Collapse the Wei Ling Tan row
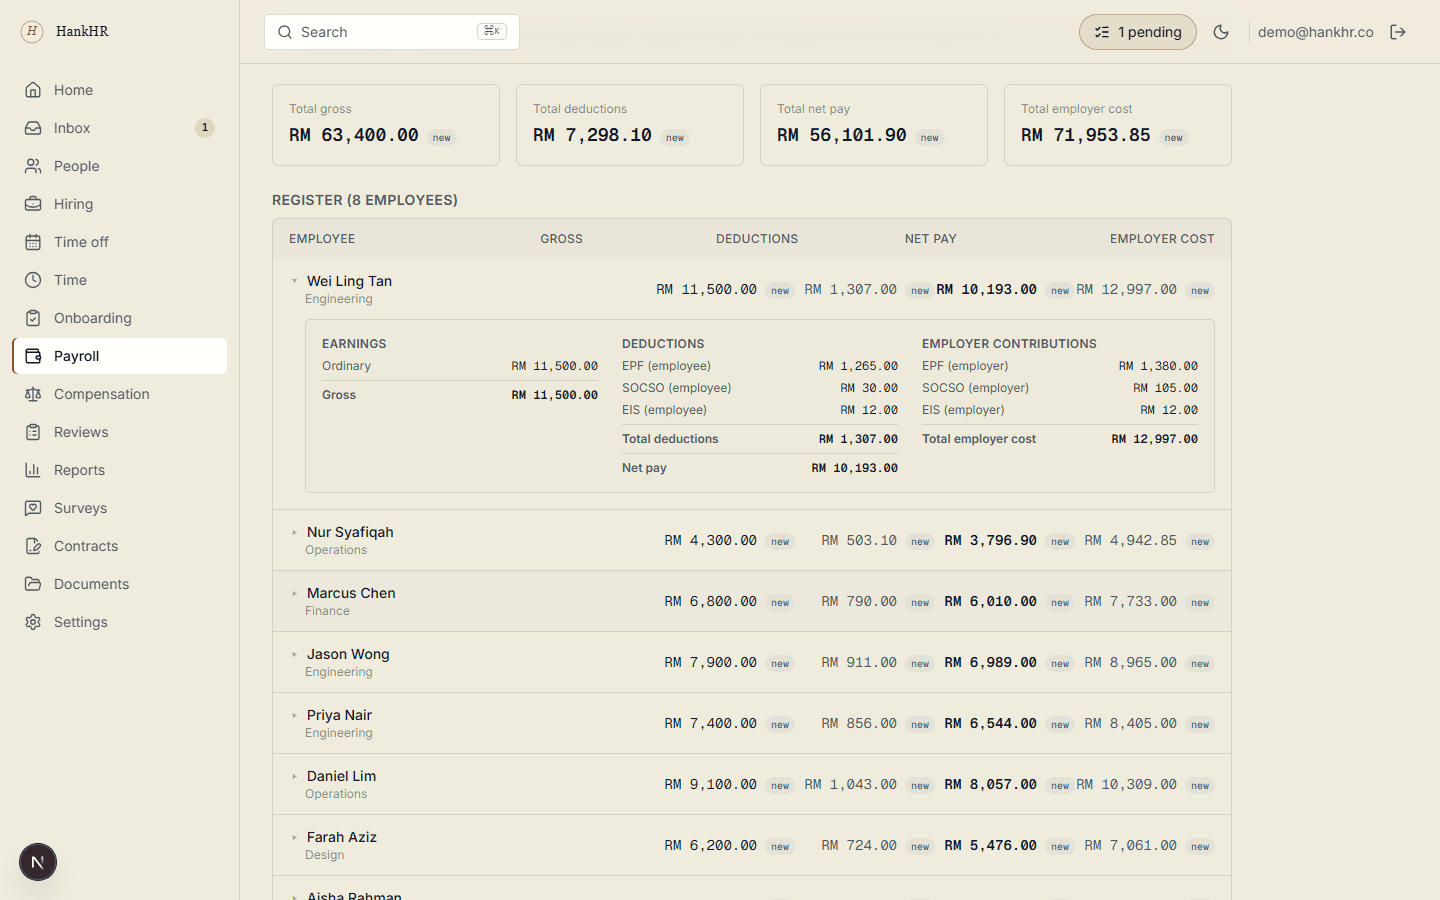Image resolution: width=1440 pixels, height=900 pixels. [x=295, y=281]
